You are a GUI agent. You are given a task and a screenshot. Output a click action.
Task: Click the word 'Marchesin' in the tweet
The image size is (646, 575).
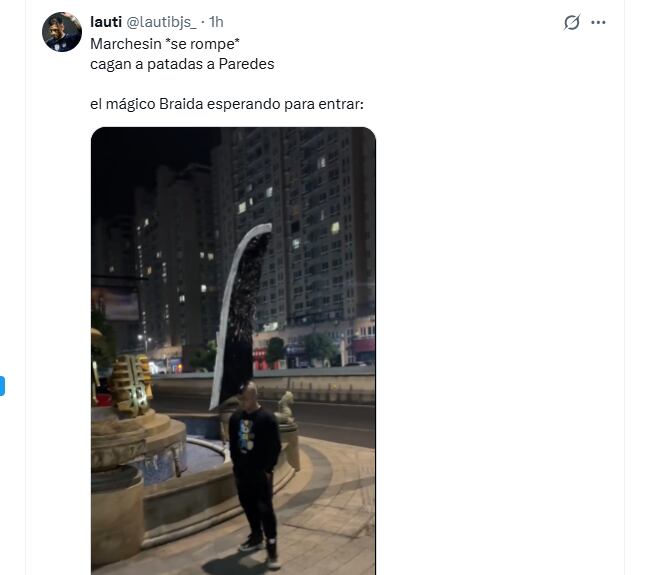pos(126,44)
